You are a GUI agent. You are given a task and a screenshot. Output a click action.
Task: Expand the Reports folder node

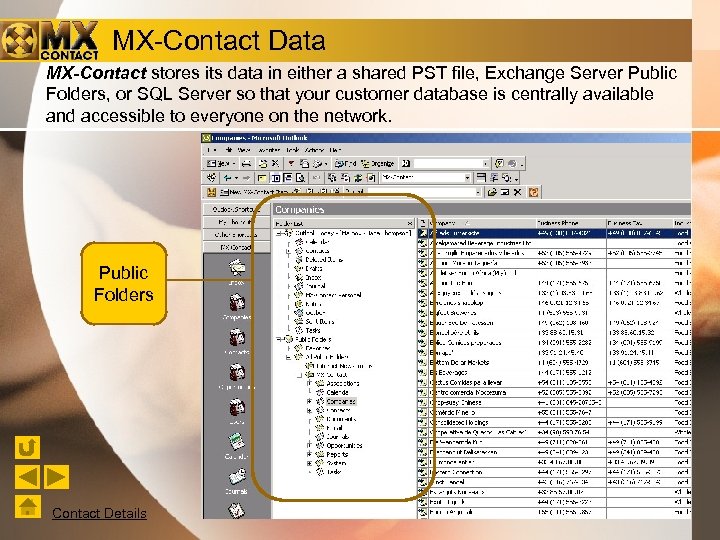(x=309, y=454)
